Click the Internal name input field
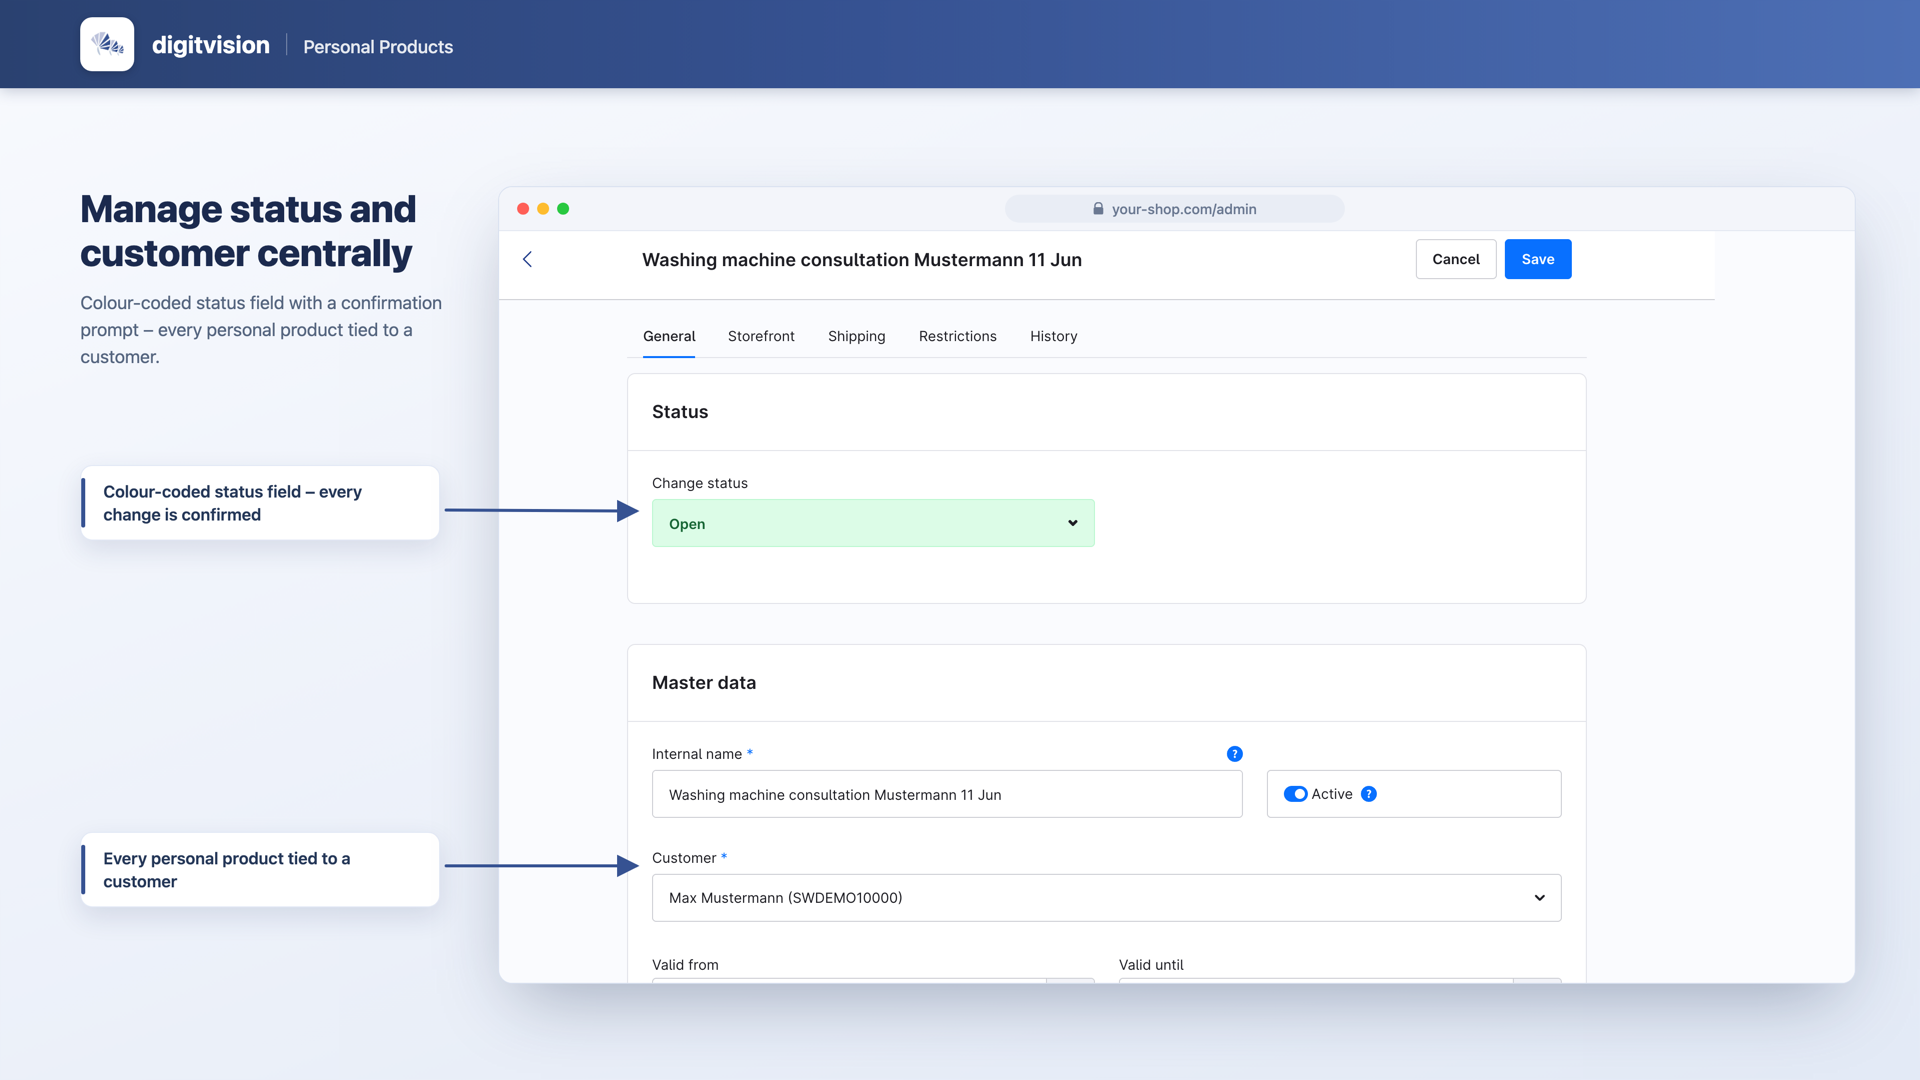The height and width of the screenshot is (1080, 1920). [x=947, y=794]
